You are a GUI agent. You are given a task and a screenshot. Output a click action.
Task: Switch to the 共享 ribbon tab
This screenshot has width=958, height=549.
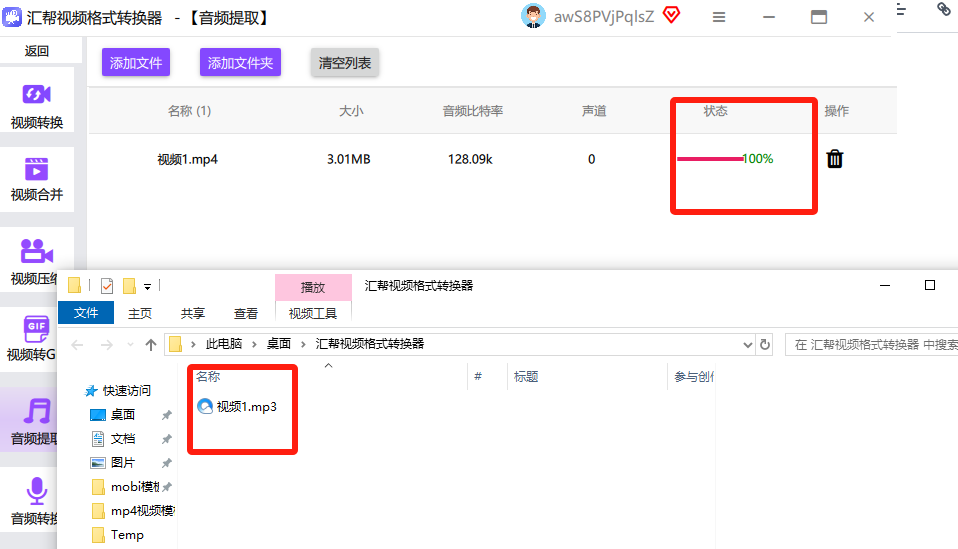(x=192, y=313)
